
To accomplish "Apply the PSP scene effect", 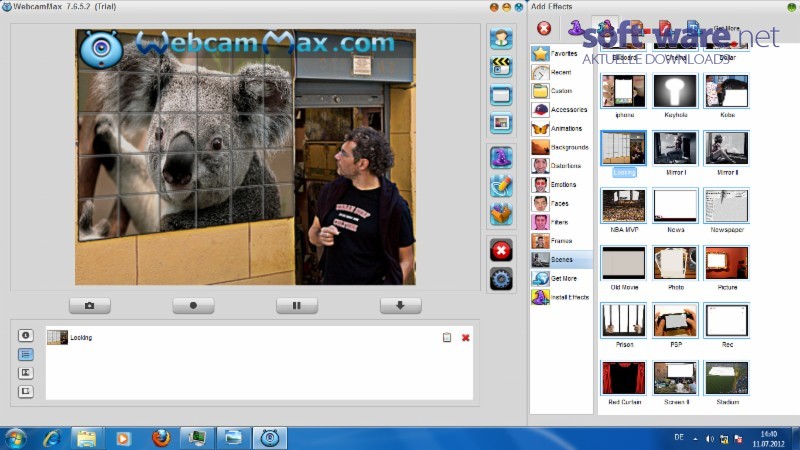I will click(675, 320).
